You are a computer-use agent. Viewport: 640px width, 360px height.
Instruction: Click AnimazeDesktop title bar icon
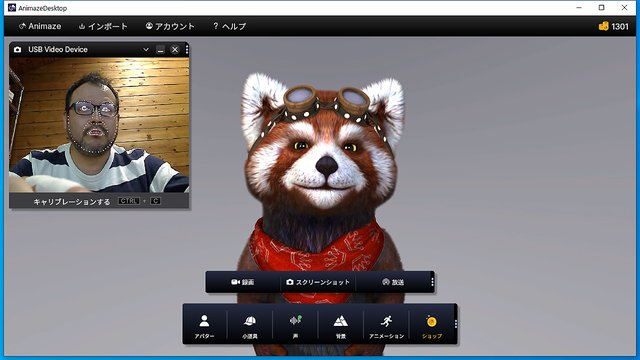(12, 8)
